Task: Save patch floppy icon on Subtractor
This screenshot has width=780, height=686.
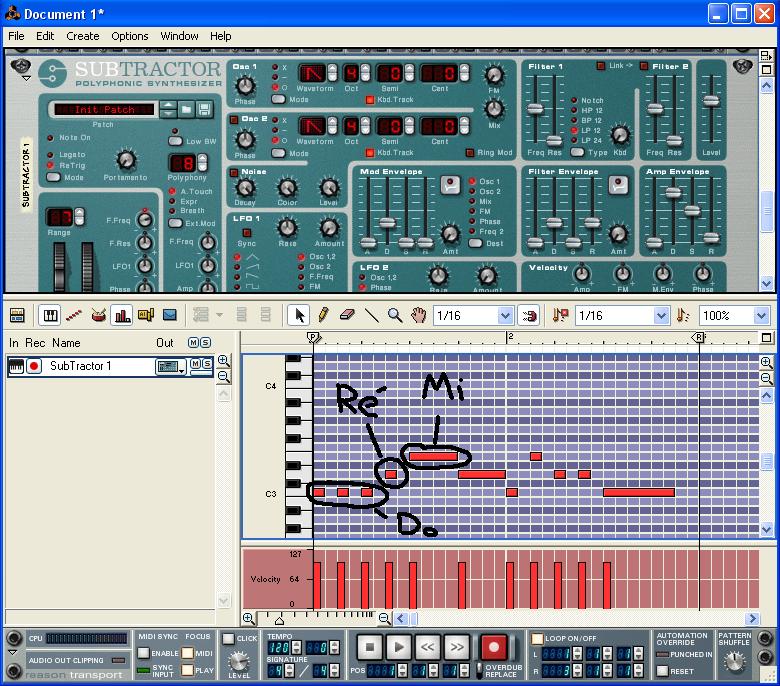Action: coord(204,109)
